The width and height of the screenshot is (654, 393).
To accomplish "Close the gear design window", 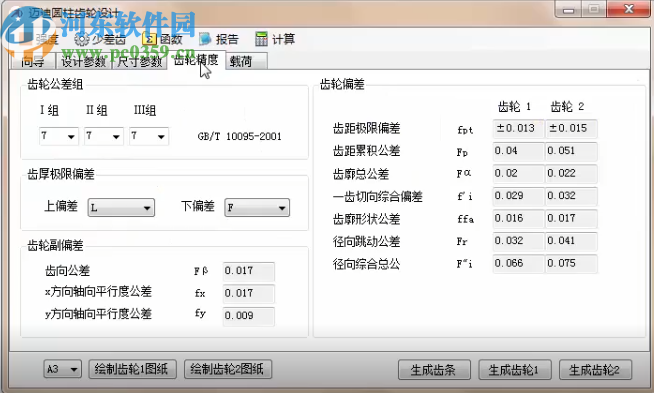I will [x=629, y=9].
